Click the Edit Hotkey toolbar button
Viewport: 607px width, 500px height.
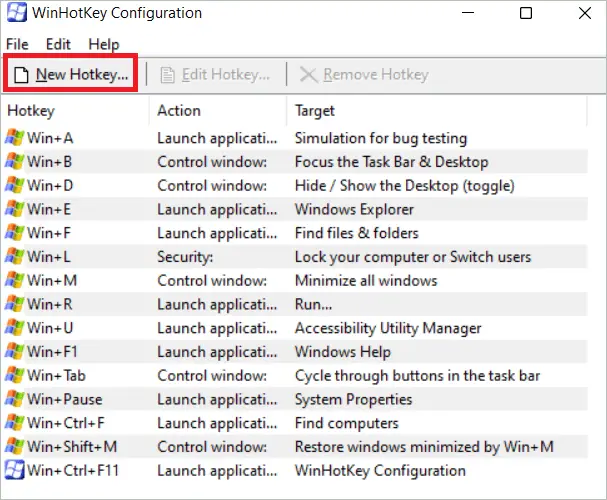(x=215, y=74)
